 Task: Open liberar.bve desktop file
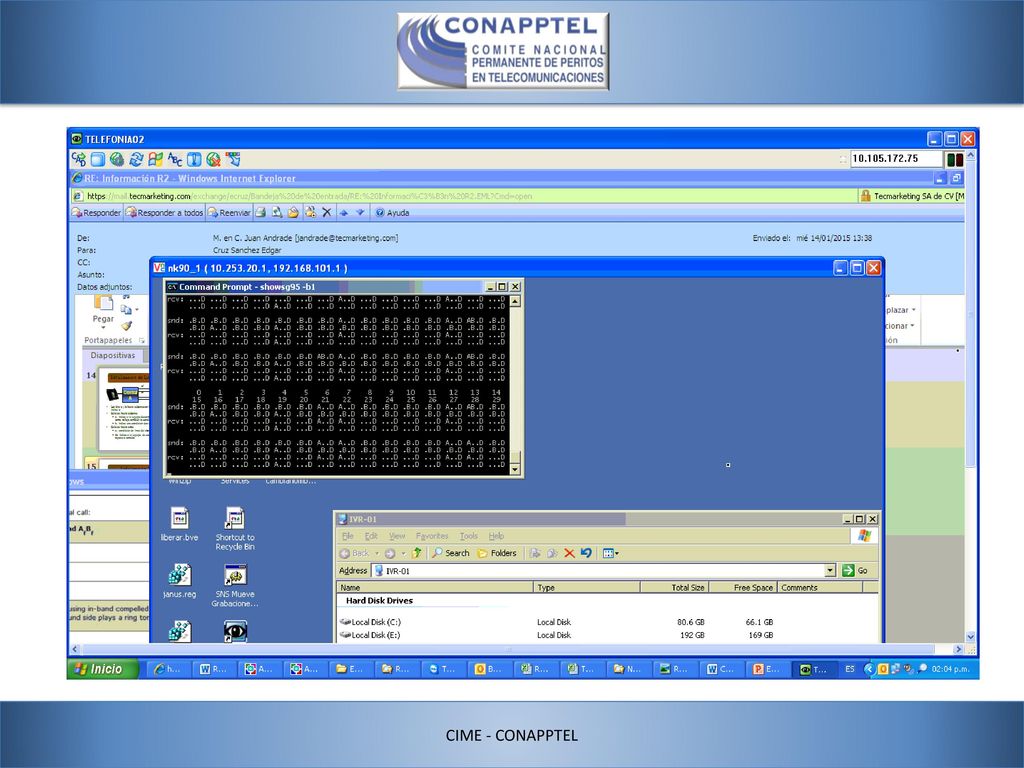pyautogui.click(x=179, y=524)
